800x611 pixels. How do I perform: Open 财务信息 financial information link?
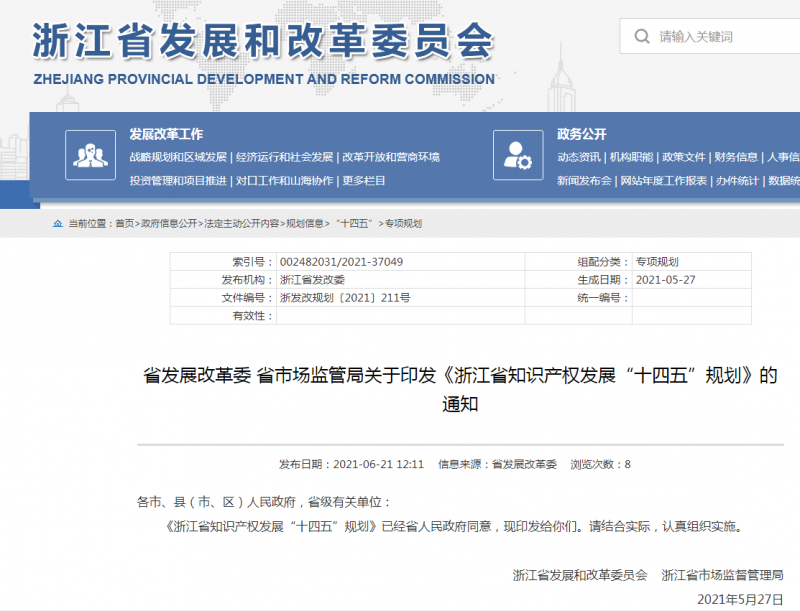click(x=736, y=157)
